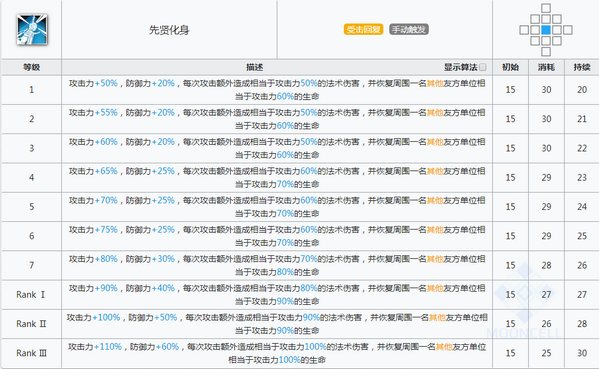Click duration value 26 in level 7 row
The image size is (599, 369).
pos(582,265)
